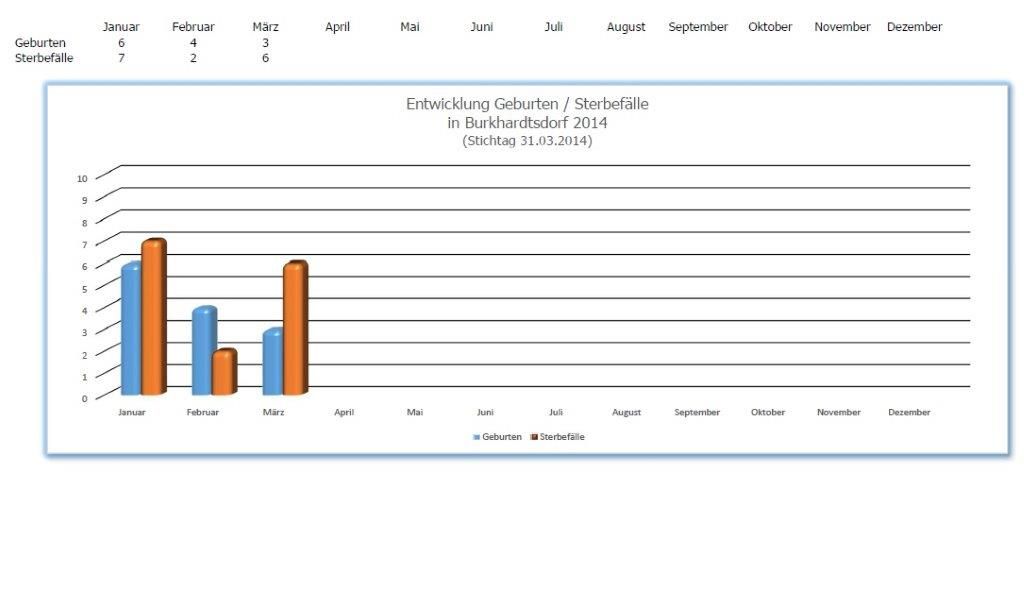Select the 'Sterbefälle' row label in table
The width and height of the screenshot is (1024, 595).
[44, 58]
